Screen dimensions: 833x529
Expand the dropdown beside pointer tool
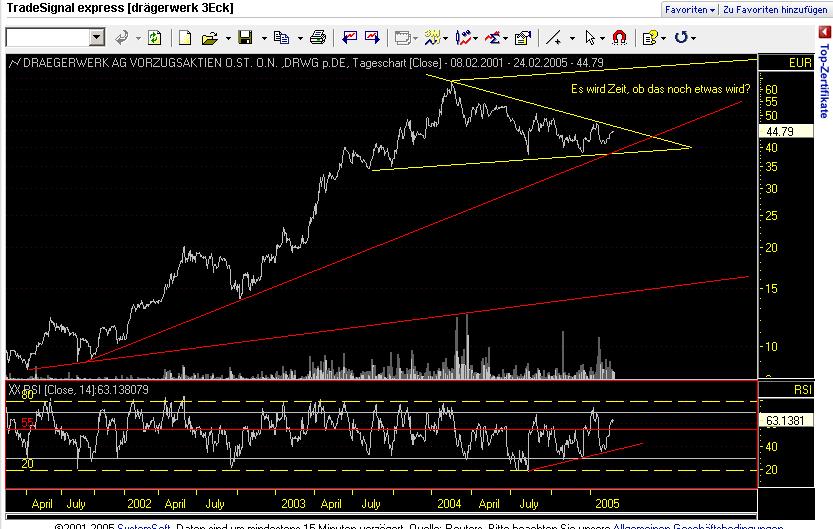[602, 38]
